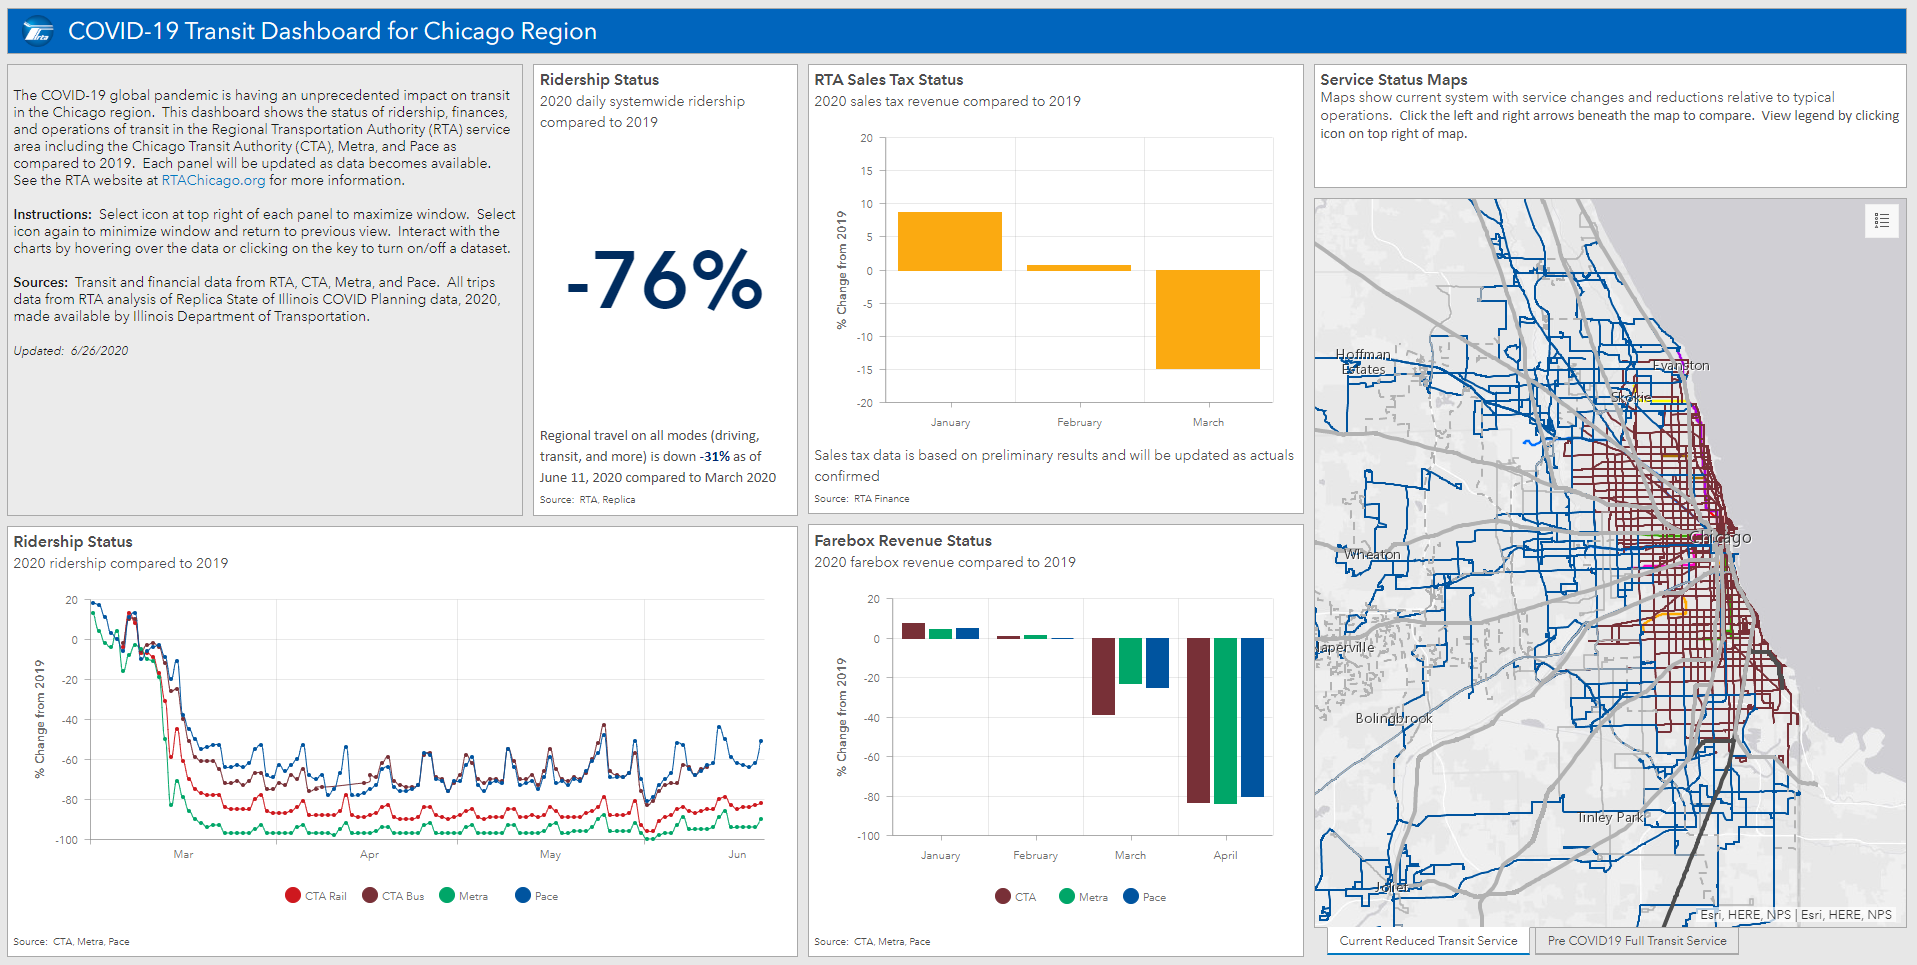
Task: Click the Esri, HERE, NPS attribution
Action: click(x=1796, y=914)
